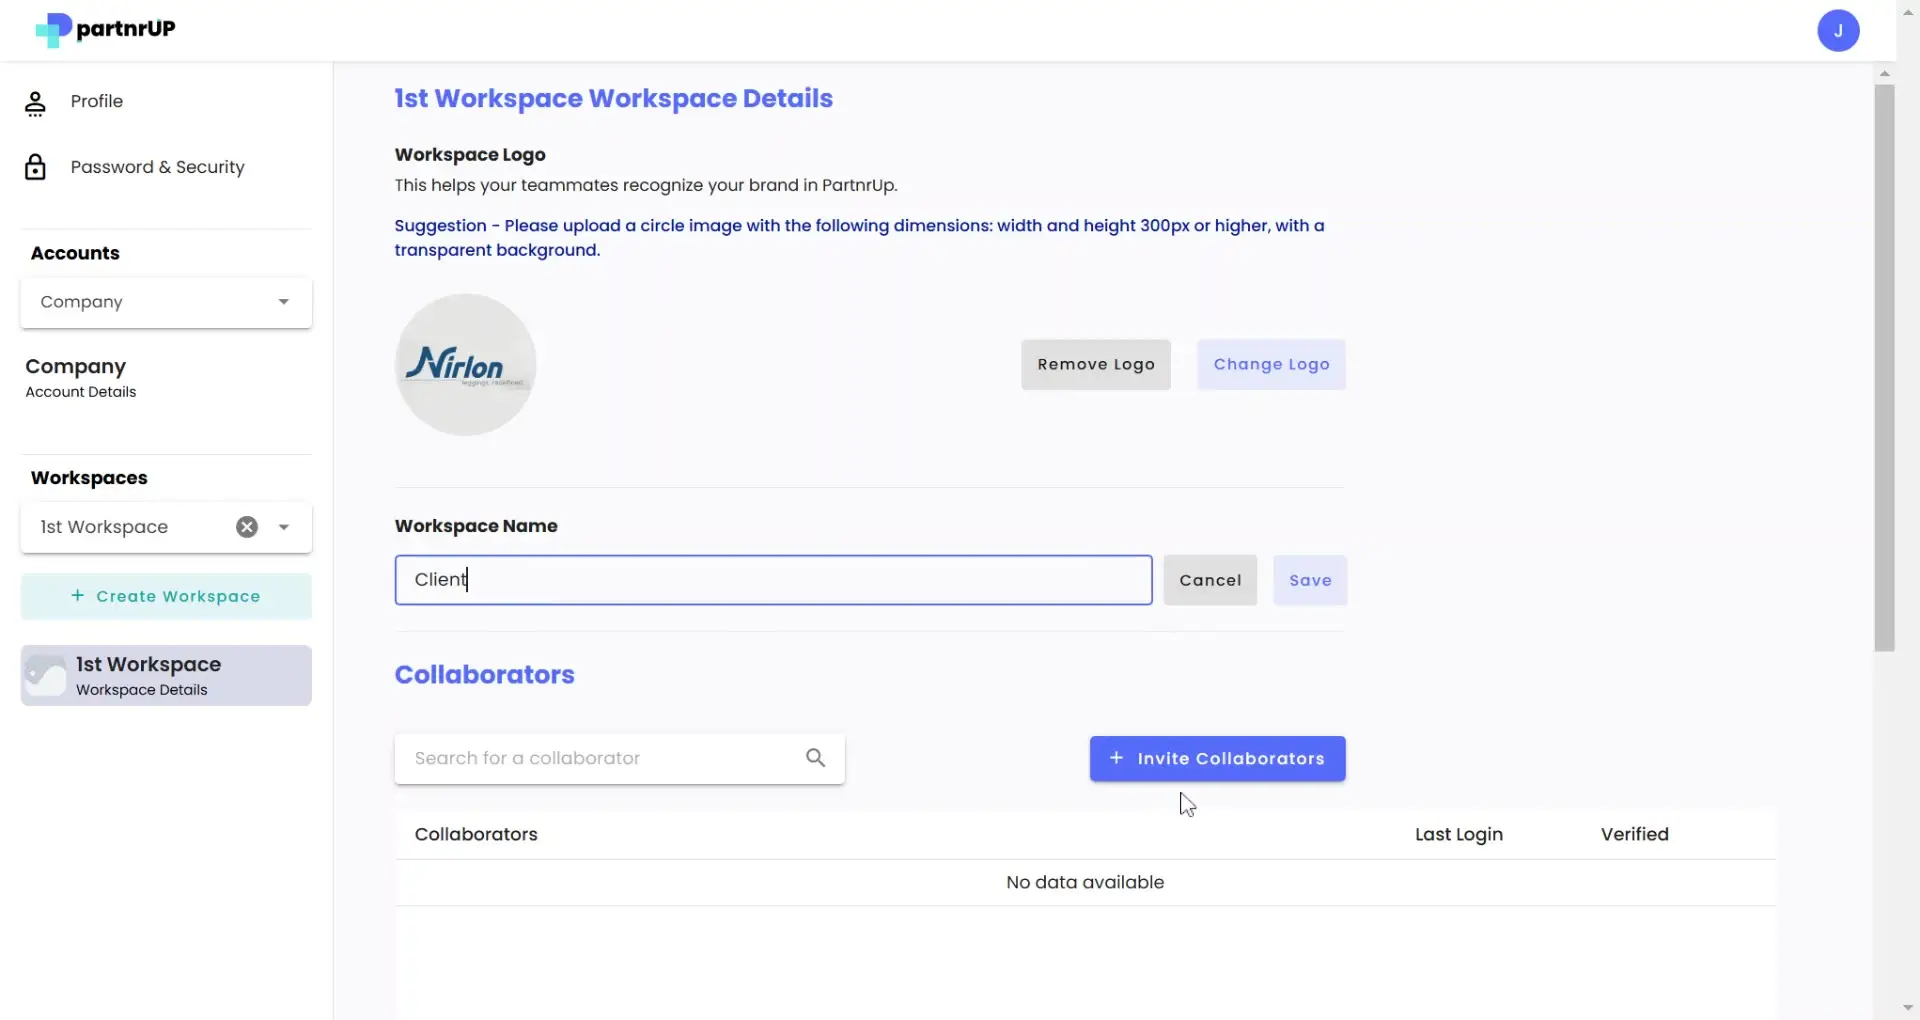Click the Nirlon workspace logo thumbnail
The height and width of the screenshot is (1020, 1920).
(x=465, y=364)
